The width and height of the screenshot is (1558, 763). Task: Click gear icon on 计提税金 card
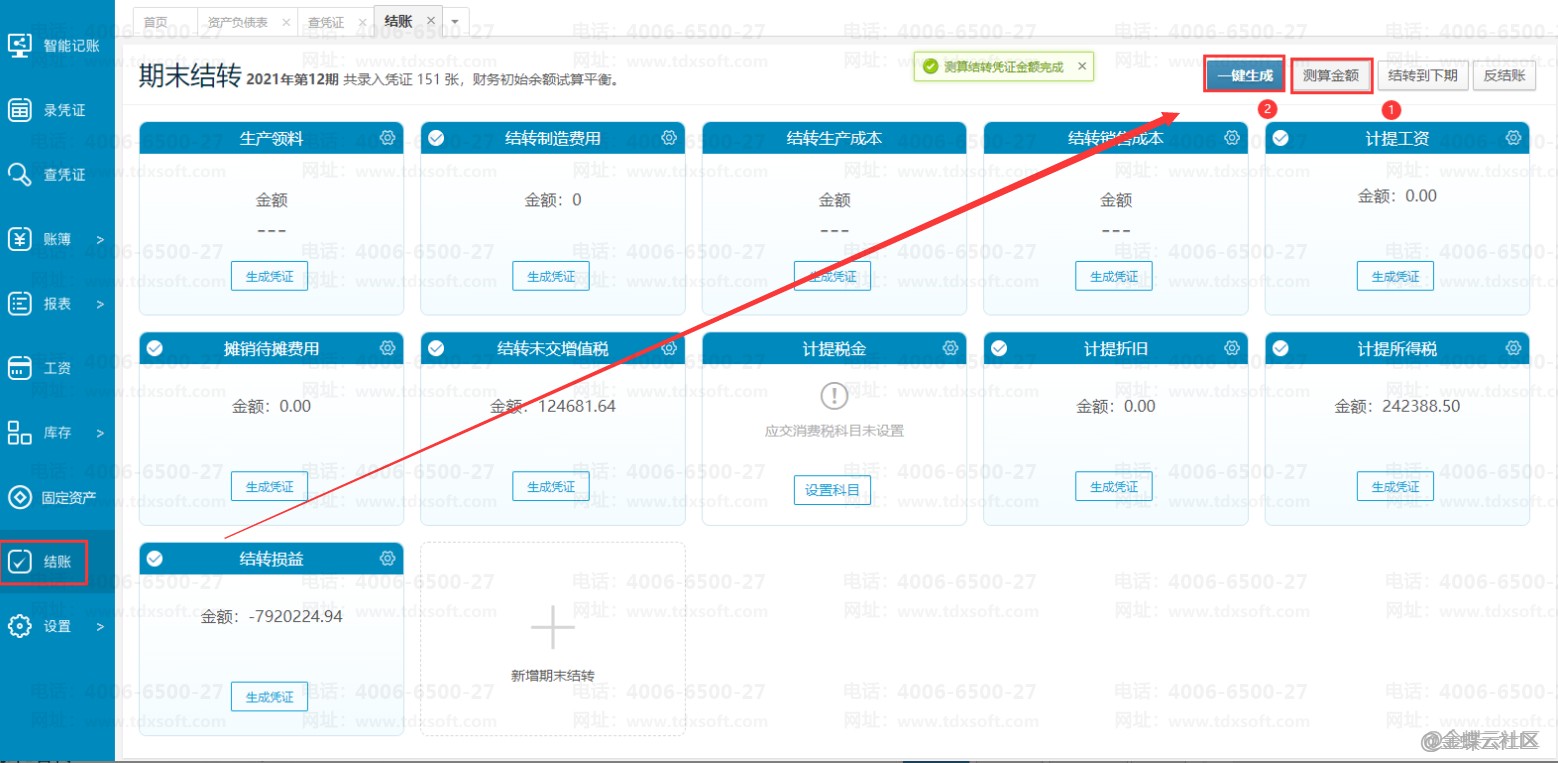point(951,348)
